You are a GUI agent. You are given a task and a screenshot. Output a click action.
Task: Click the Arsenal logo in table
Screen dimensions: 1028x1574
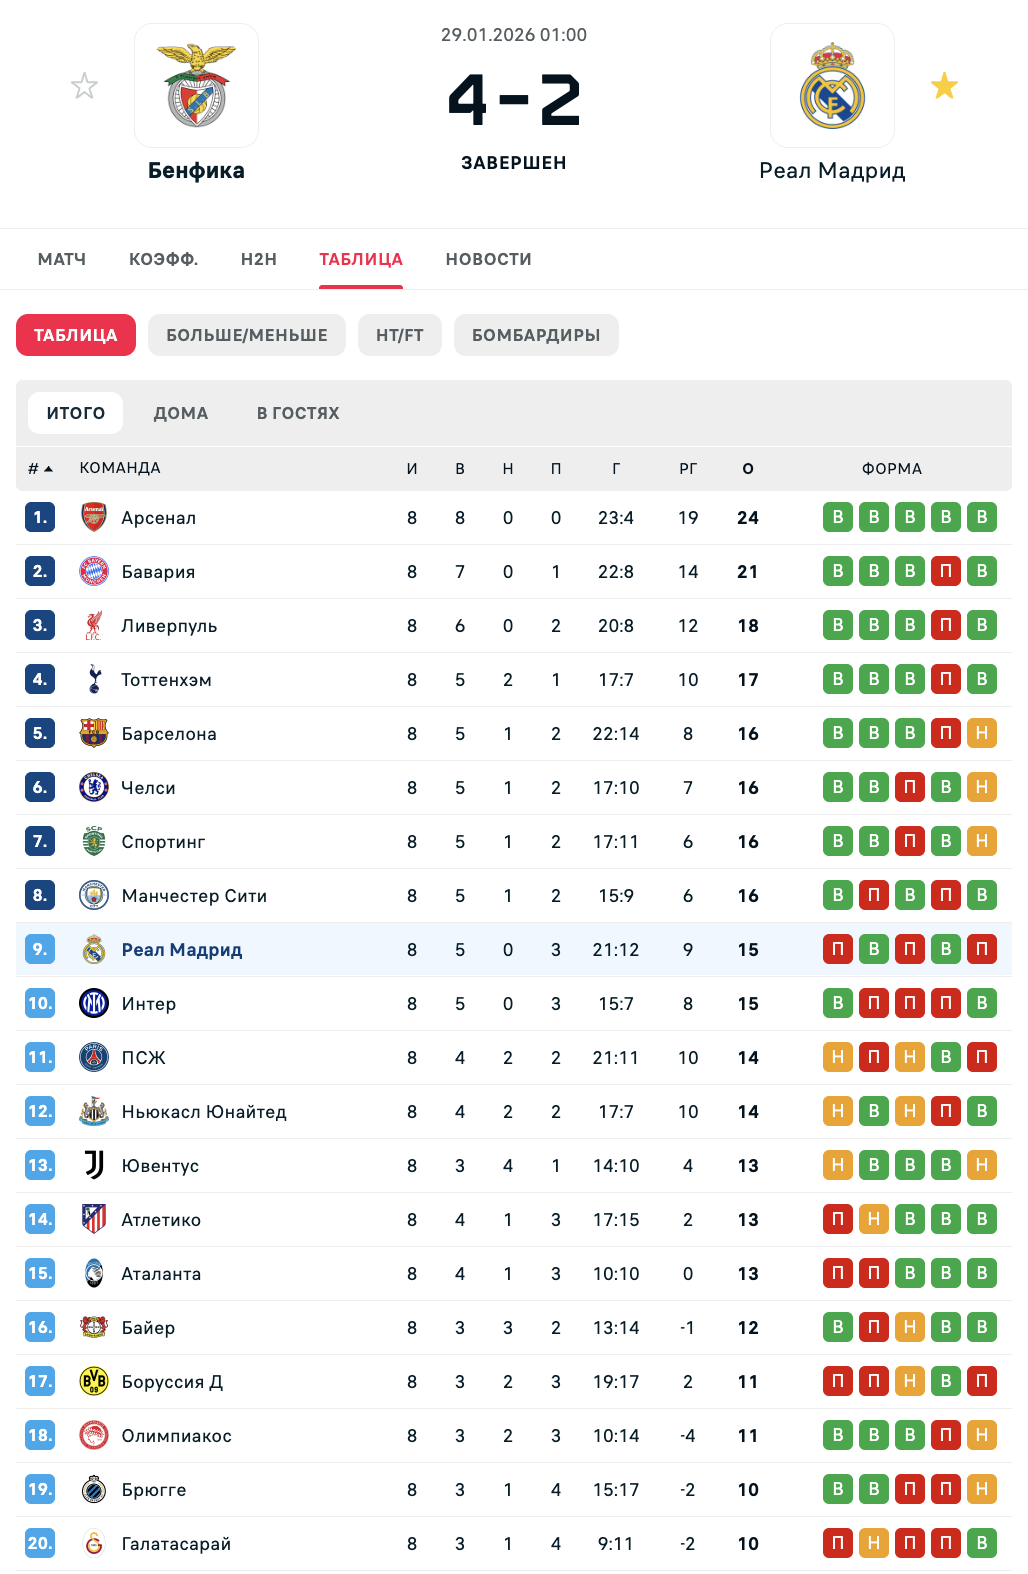point(94,517)
